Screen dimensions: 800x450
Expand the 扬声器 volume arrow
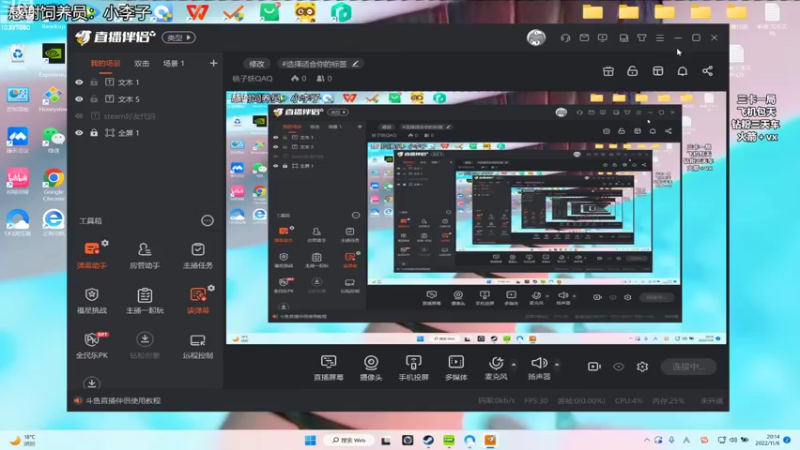(x=557, y=364)
